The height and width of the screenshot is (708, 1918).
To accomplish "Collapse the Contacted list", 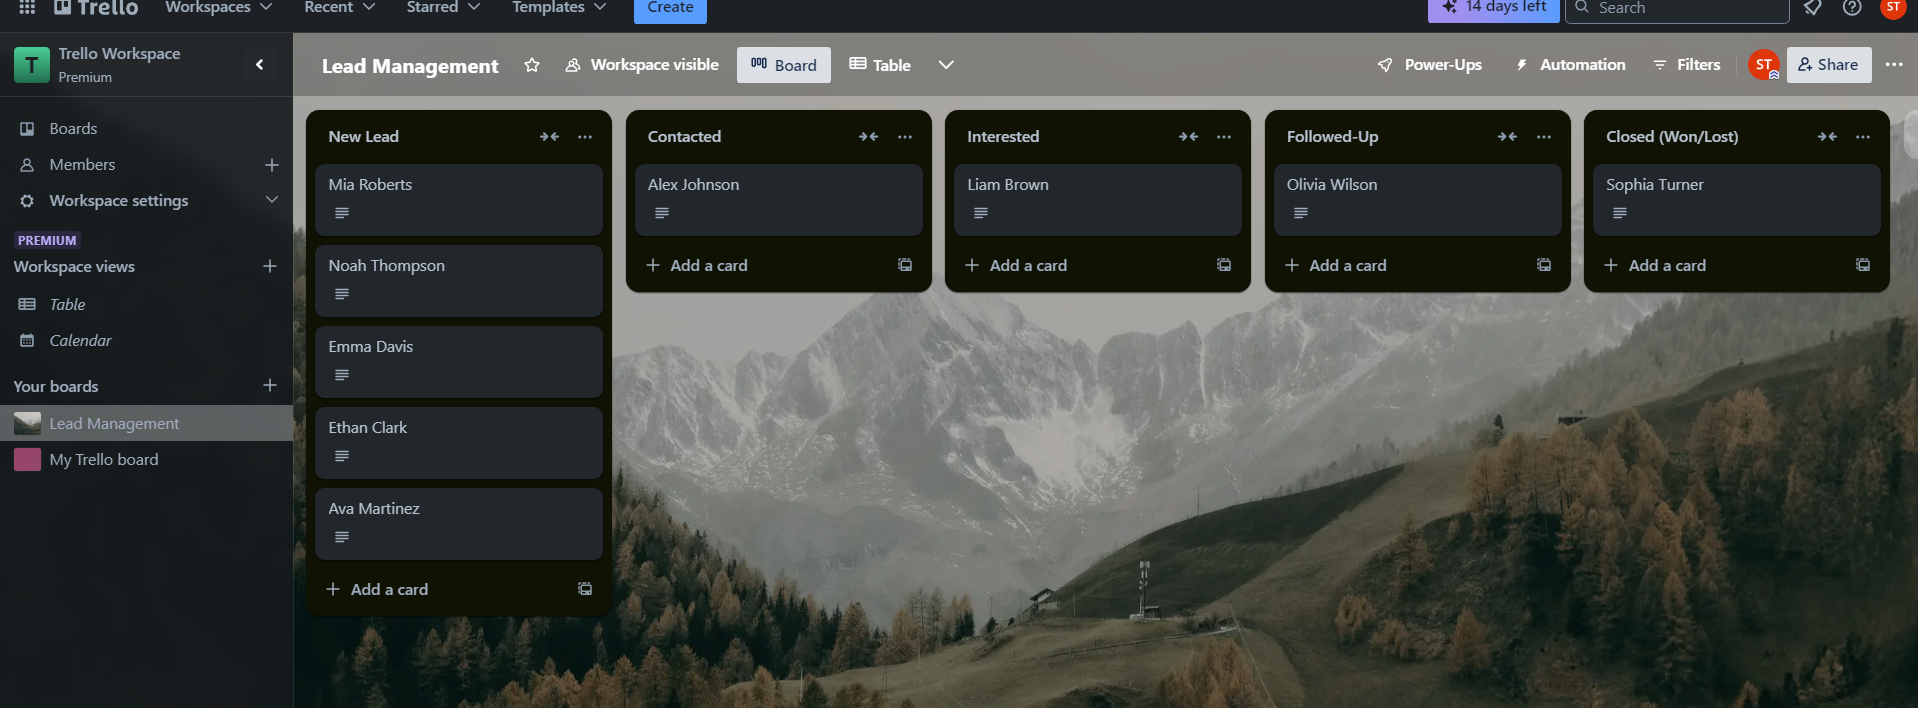I will (x=868, y=137).
